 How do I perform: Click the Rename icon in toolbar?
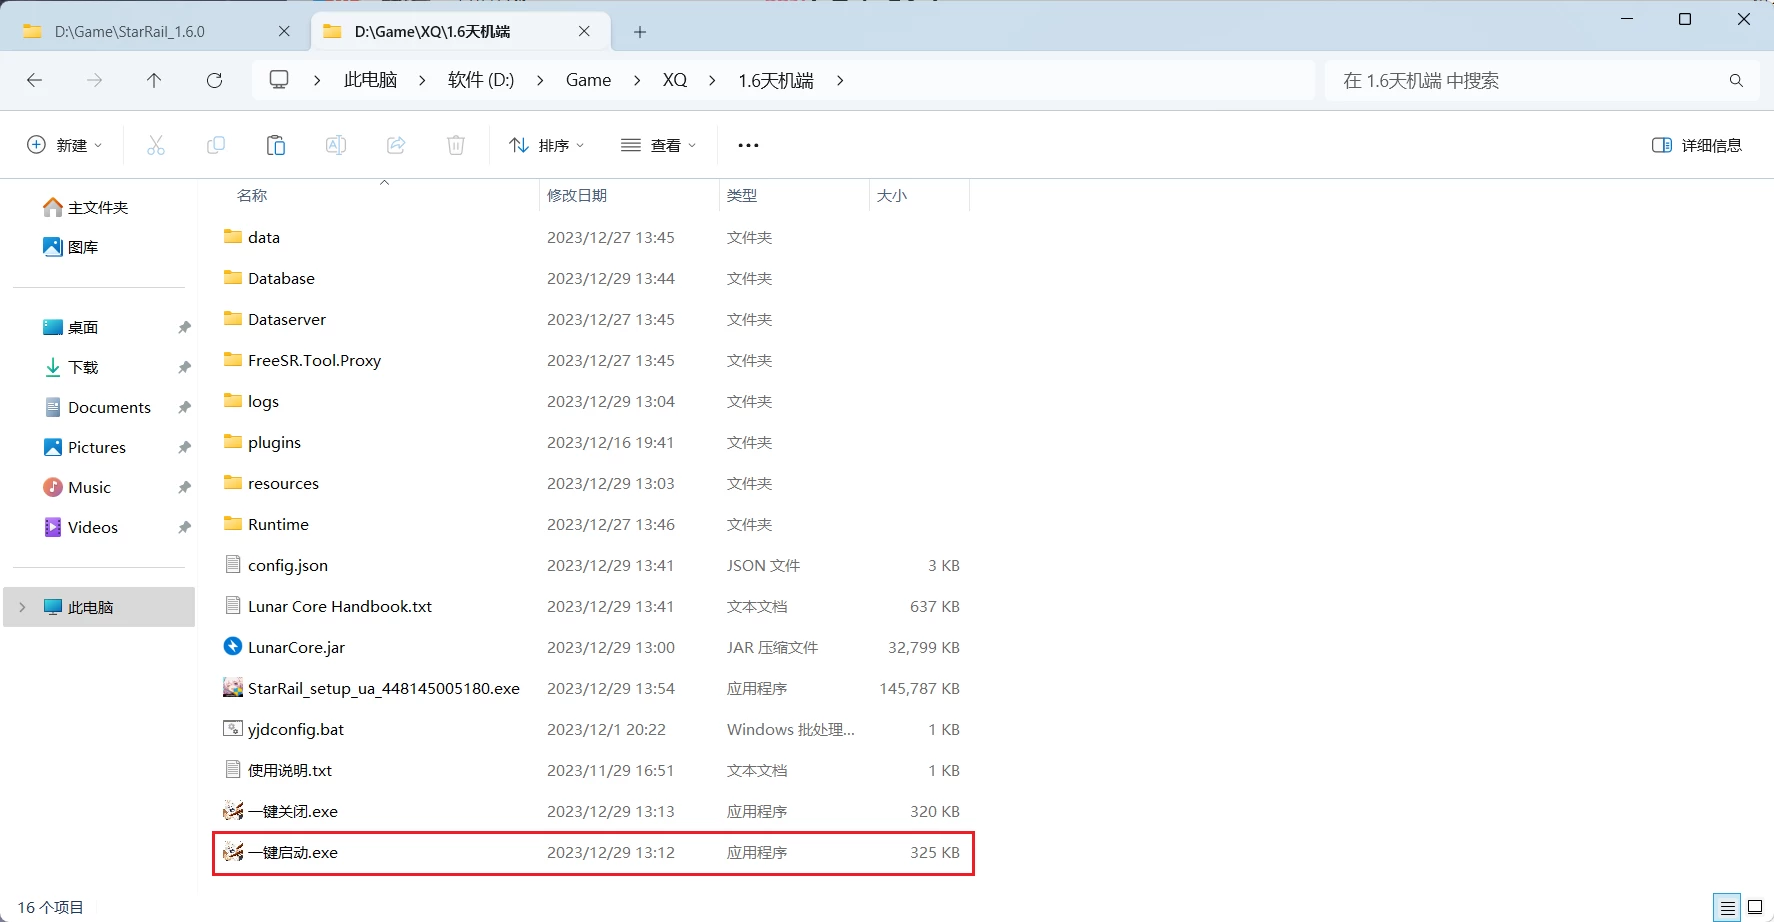pyautogui.click(x=336, y=146)
